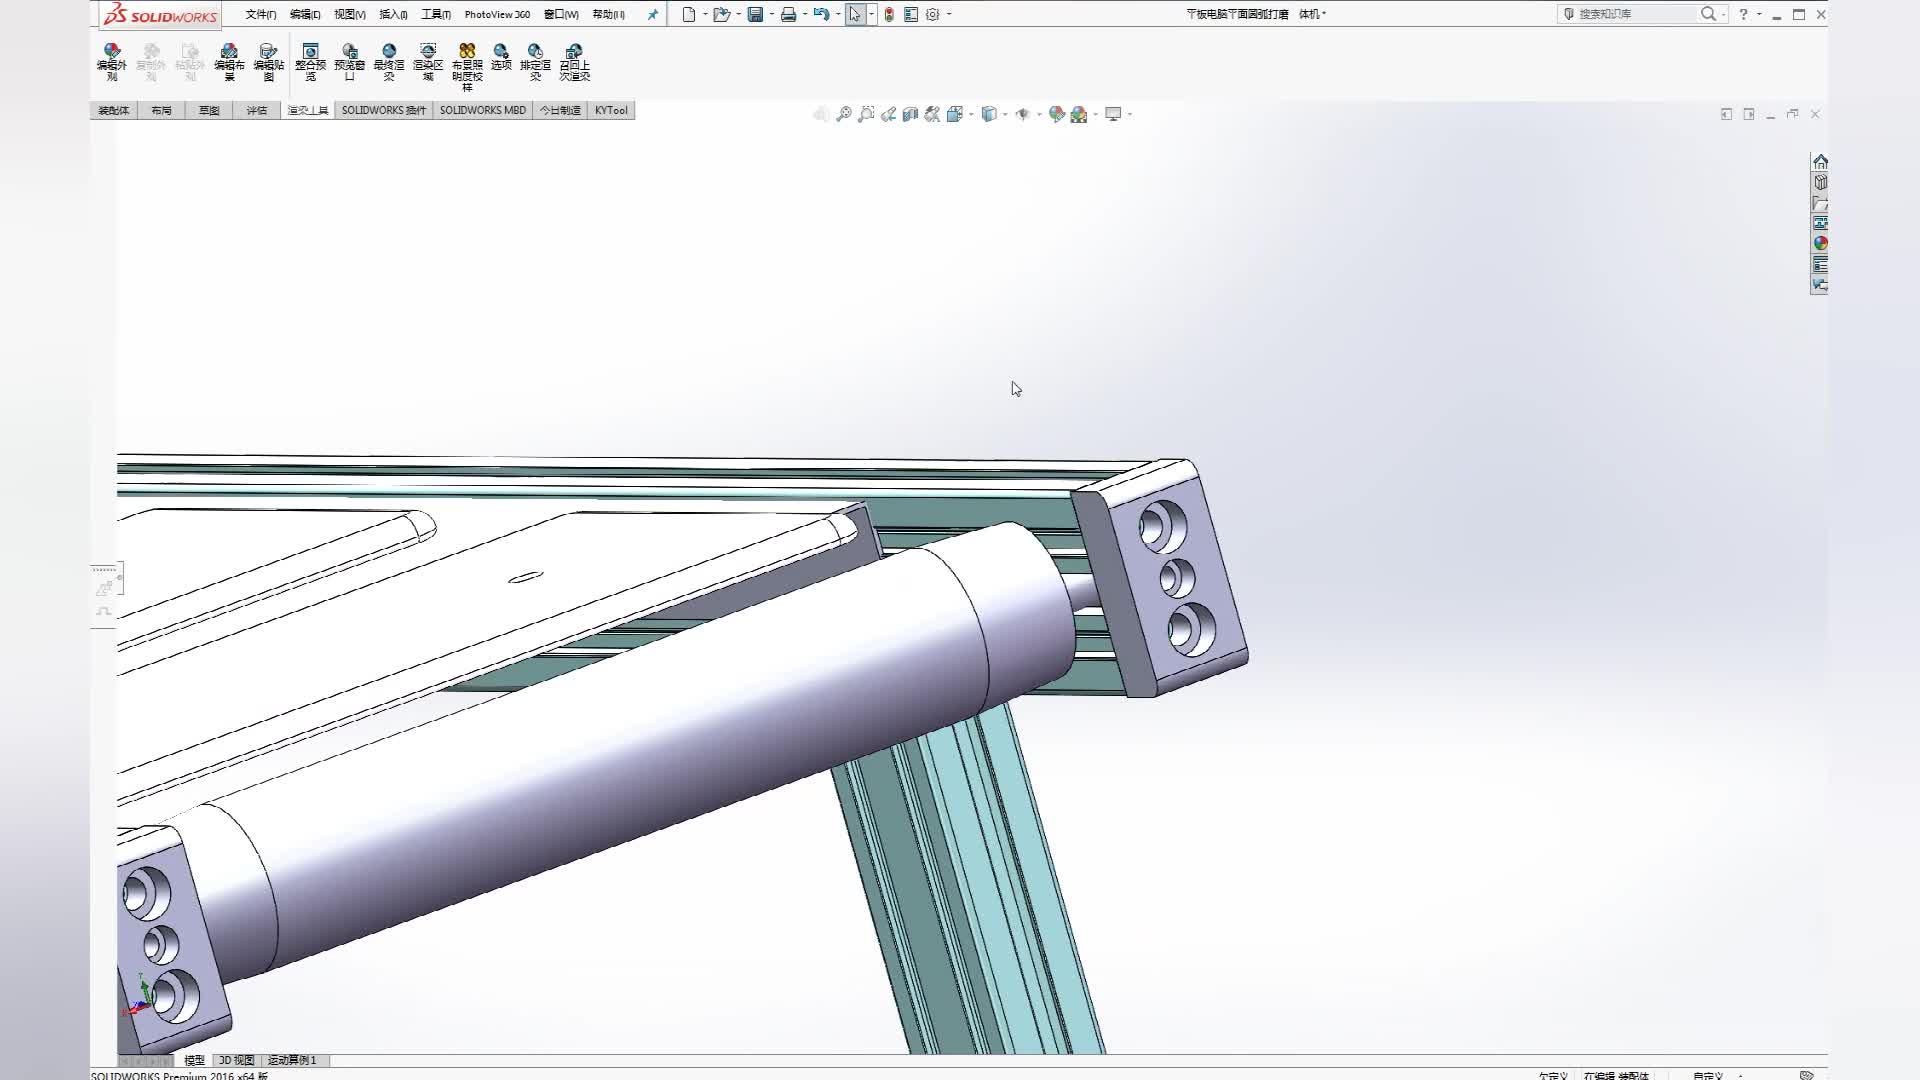Screen dimensions: 1920x1080
Task: Click the View Settings monitor icon
Action: click(x=1113, y=114)
